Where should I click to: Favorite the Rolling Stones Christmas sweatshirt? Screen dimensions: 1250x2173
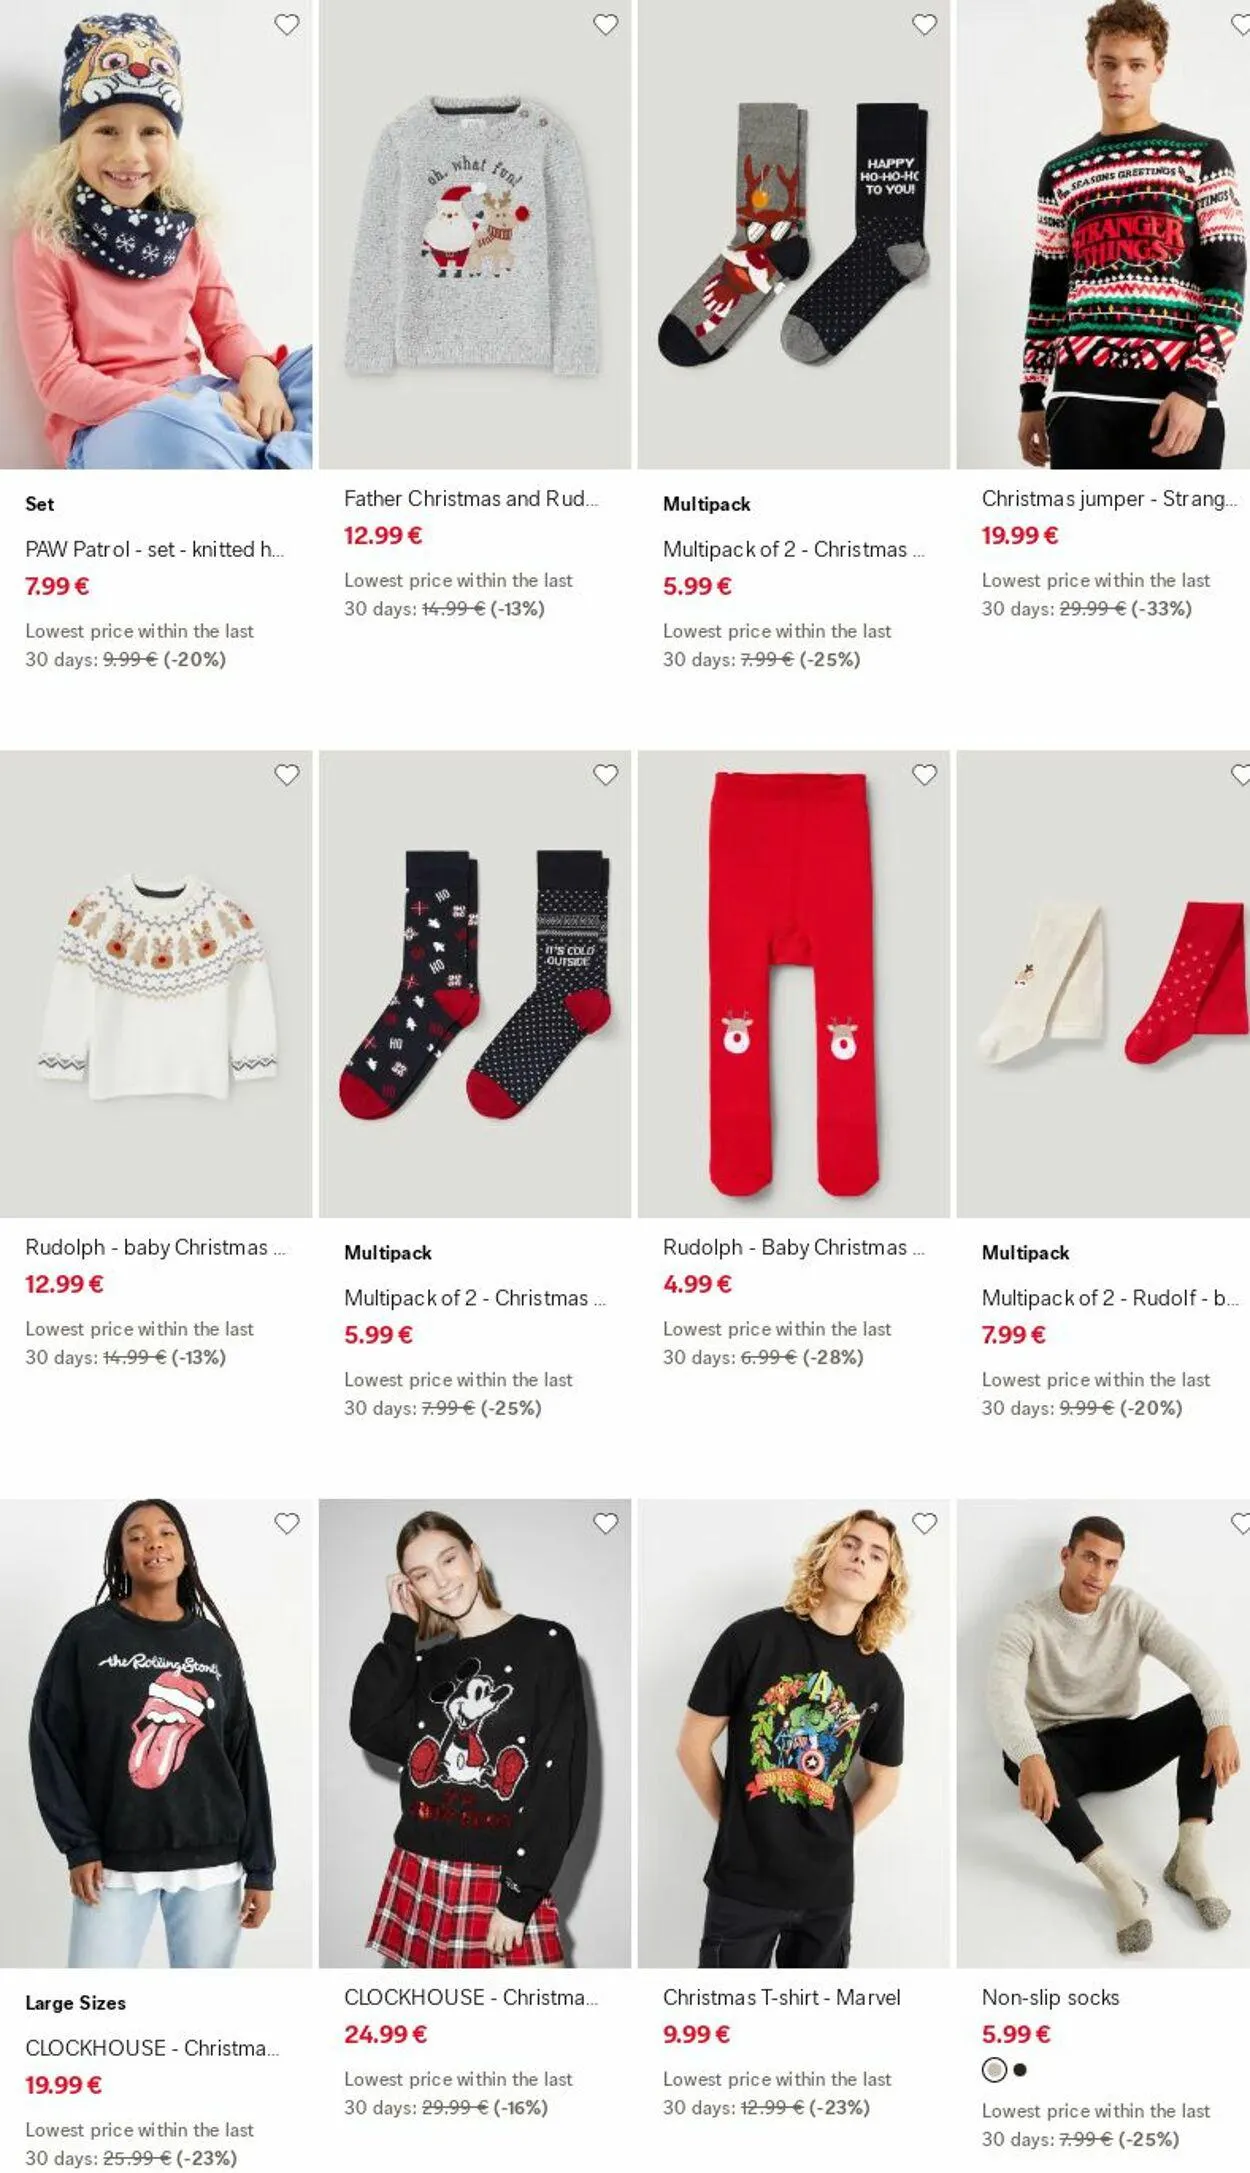287,1523
